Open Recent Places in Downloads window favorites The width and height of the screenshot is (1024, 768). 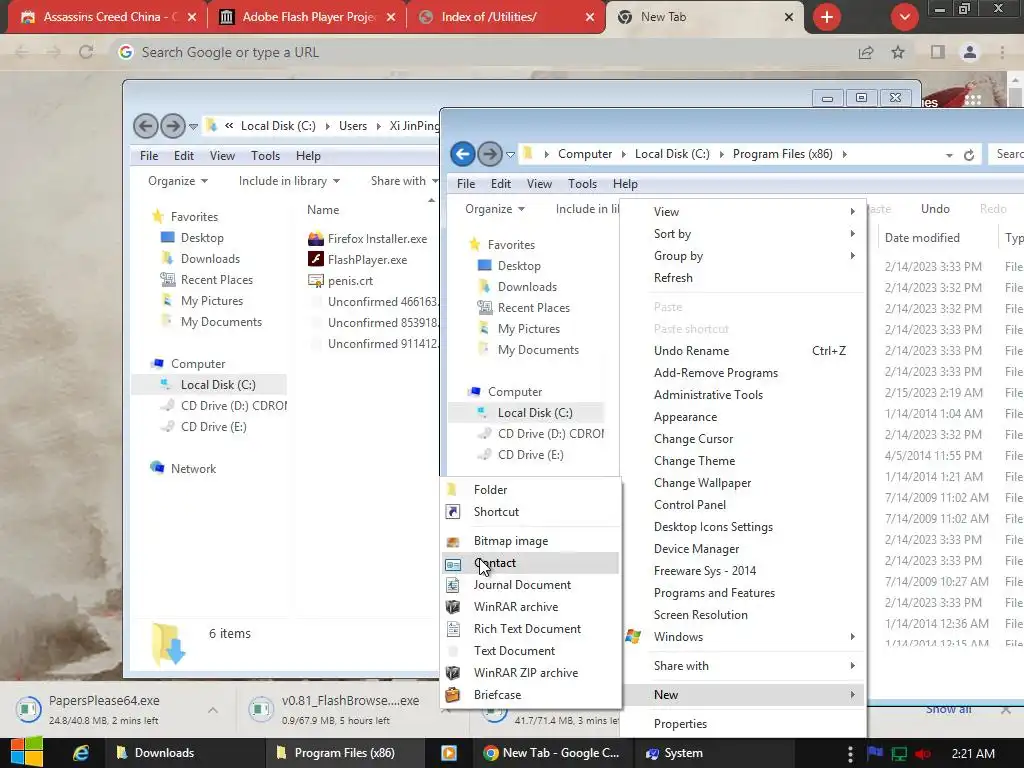click(x=206, y=280)
